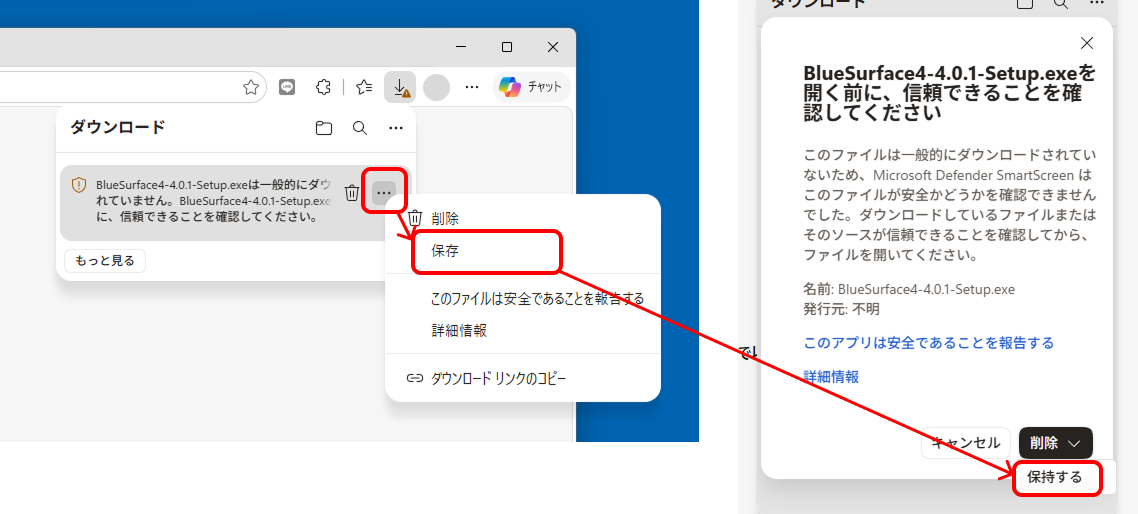Click download text BlueSurface4-4.0.1-Setup.exeは一般的に
The width and height of the screenshot is (1138, 514).
(x=213, y=200)
